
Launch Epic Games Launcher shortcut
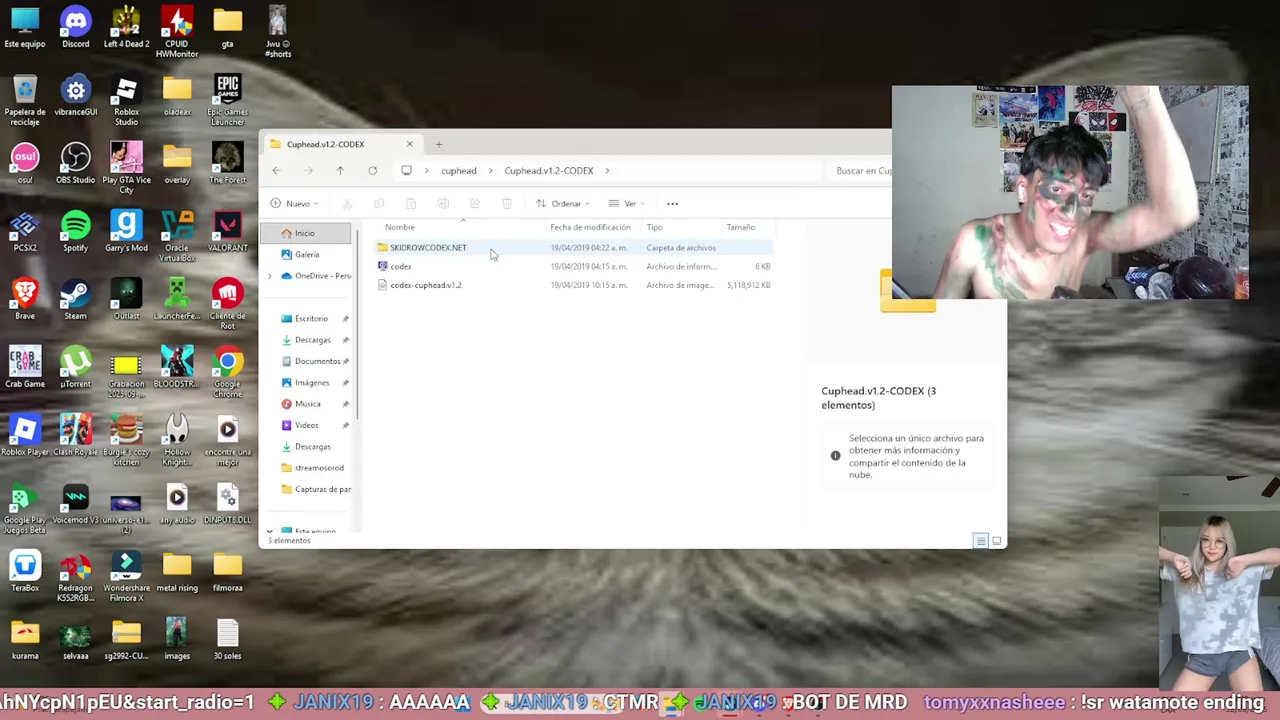pyautogui.click(x=227, y=100)
